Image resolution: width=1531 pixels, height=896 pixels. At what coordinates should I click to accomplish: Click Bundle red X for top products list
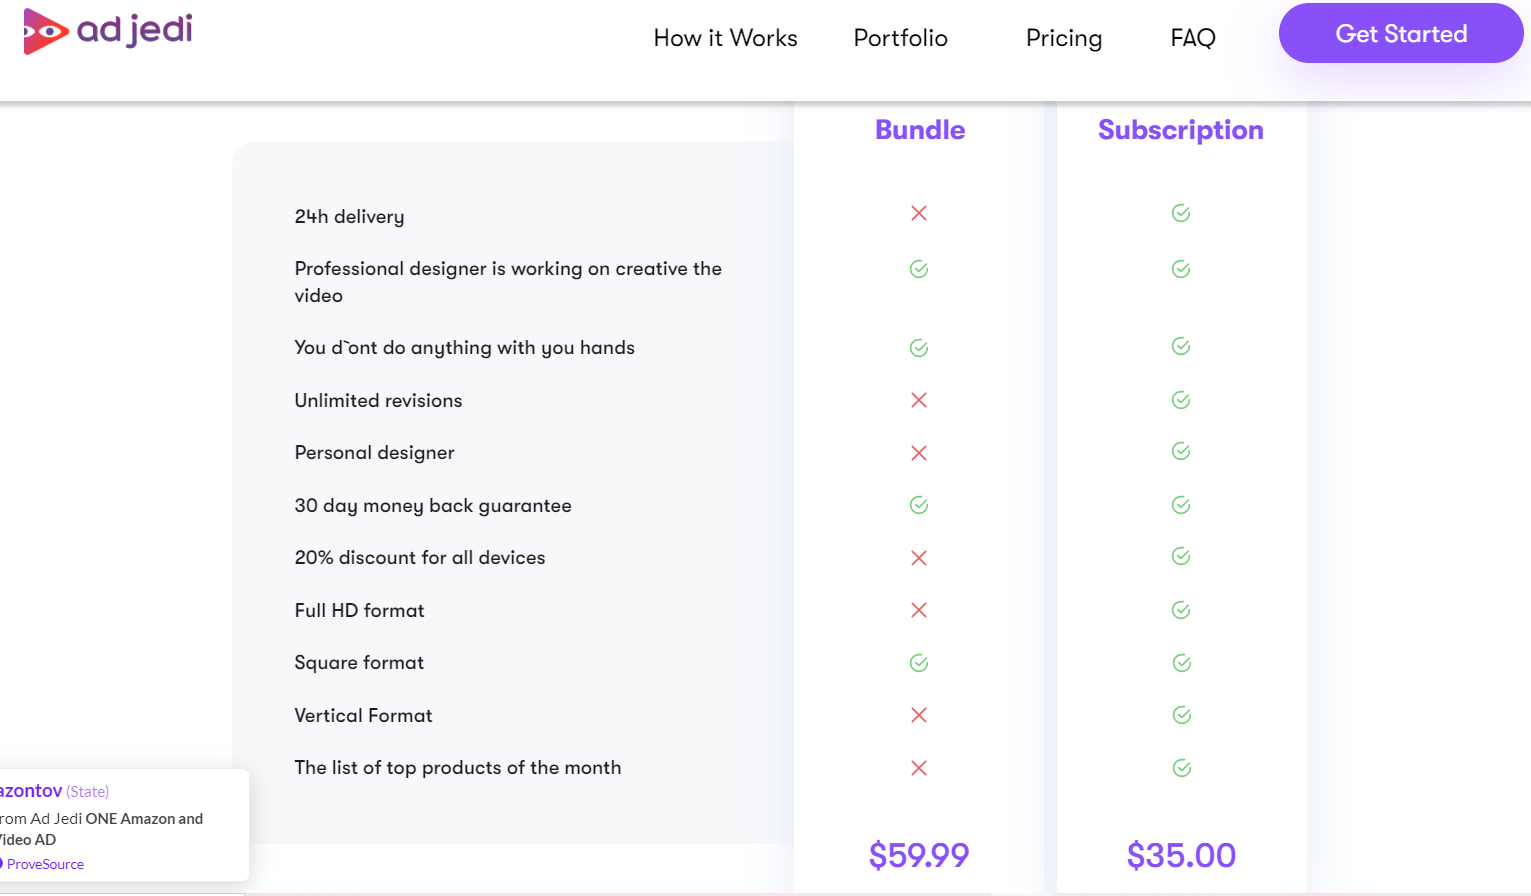(919, 768)
